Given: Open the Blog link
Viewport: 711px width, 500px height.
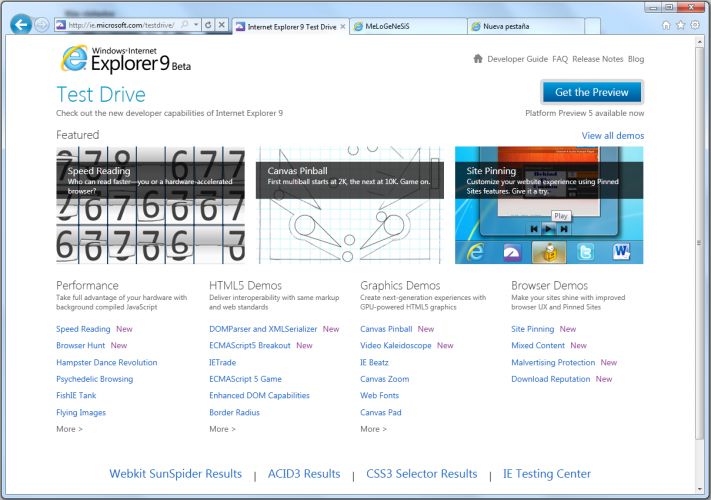Looking at the screenshot, I should pyautogui.click(x=636, y=59).
